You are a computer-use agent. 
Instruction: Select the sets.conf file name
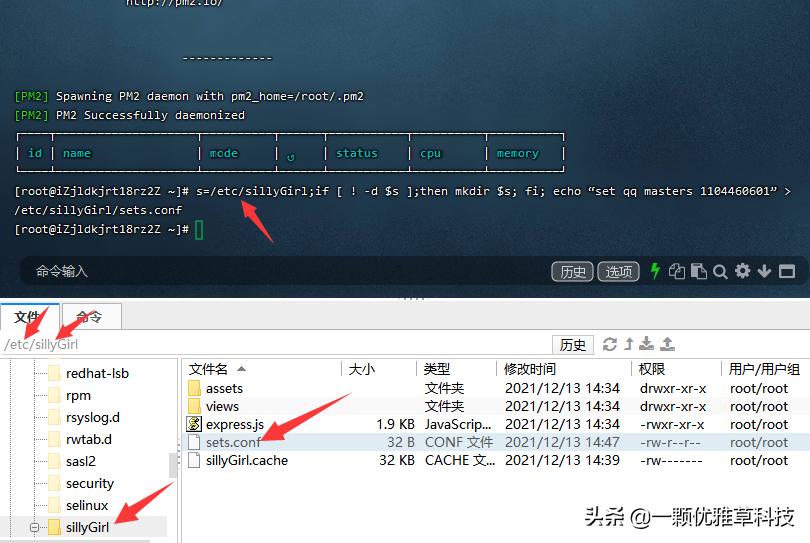[x=233, y=442]
